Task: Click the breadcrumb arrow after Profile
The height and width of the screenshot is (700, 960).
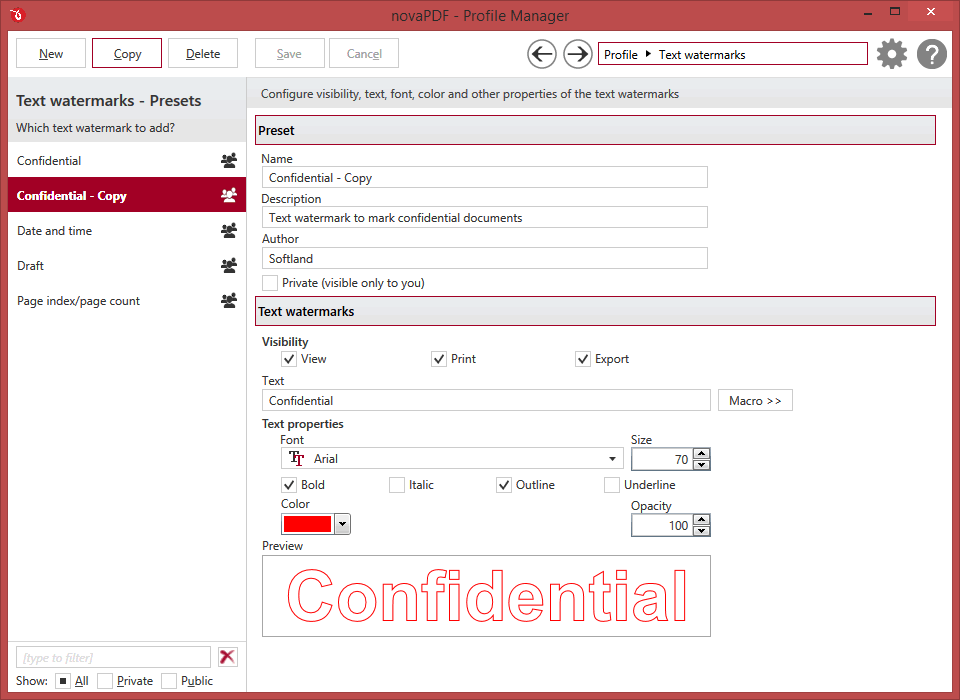Action: (x=648, y=54)
